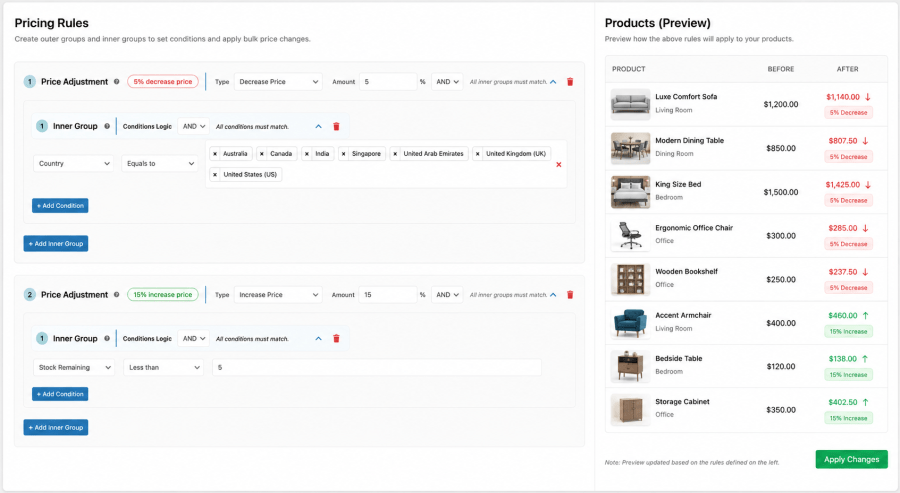Image resolution: width=900 pixels, height=493 pixels.
Task: Delete Price Adjustment 2 with its trash icon
Action: pos(570,295)
